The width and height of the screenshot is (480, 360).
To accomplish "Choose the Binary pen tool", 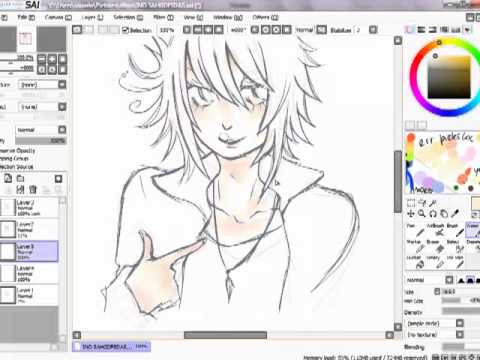I will [x=436, y=262].
